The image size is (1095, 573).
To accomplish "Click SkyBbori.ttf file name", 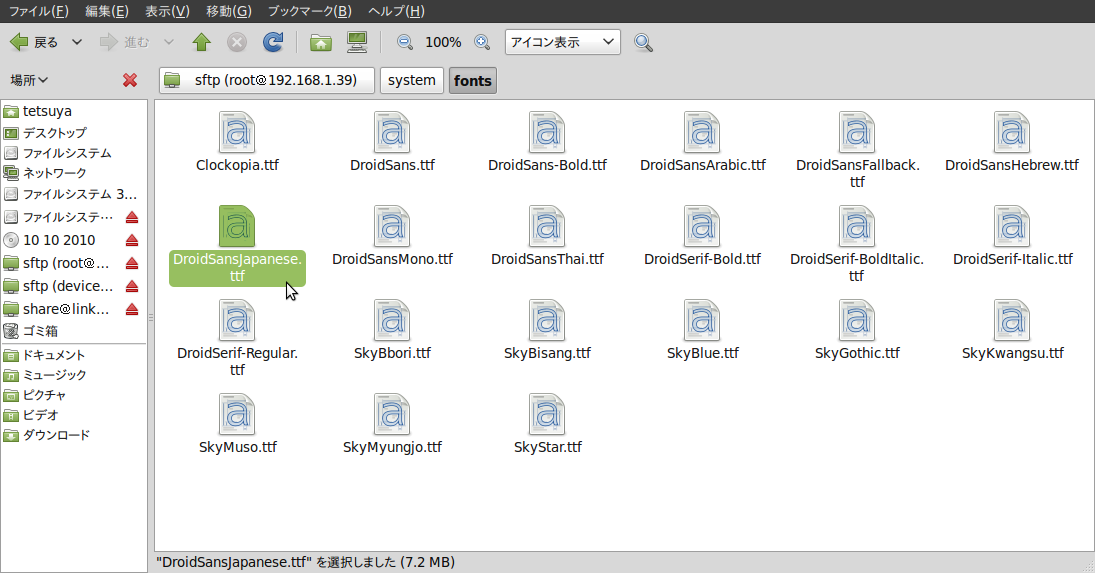I will (392, 353).
